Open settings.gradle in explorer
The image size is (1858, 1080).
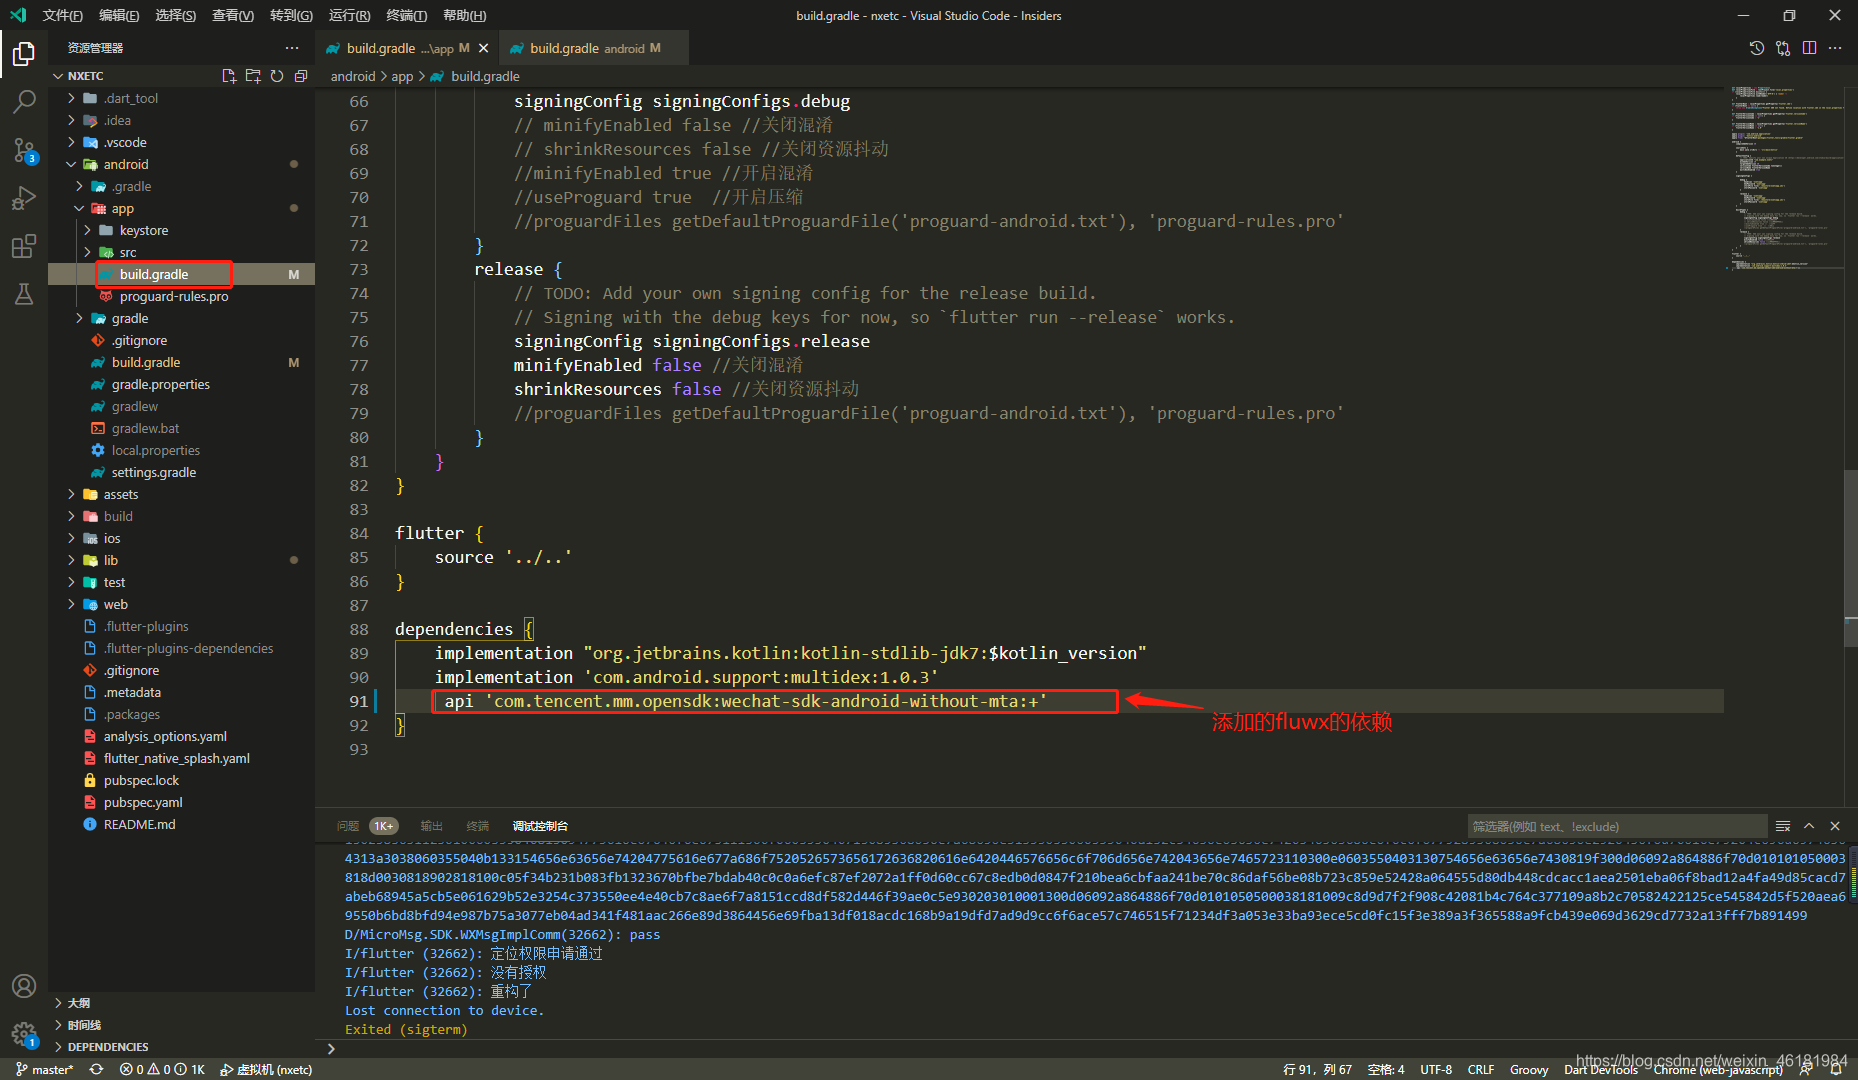pos(154,472)
